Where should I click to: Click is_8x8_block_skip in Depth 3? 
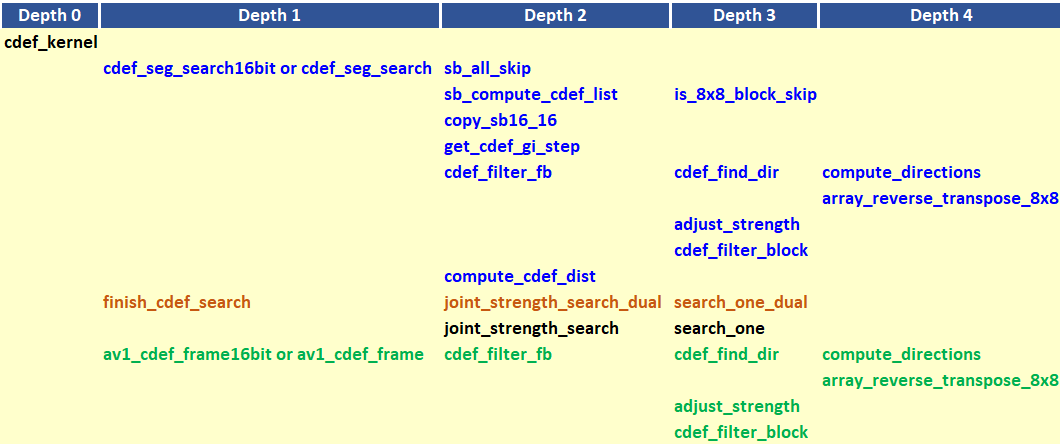[x=745, y=94]
